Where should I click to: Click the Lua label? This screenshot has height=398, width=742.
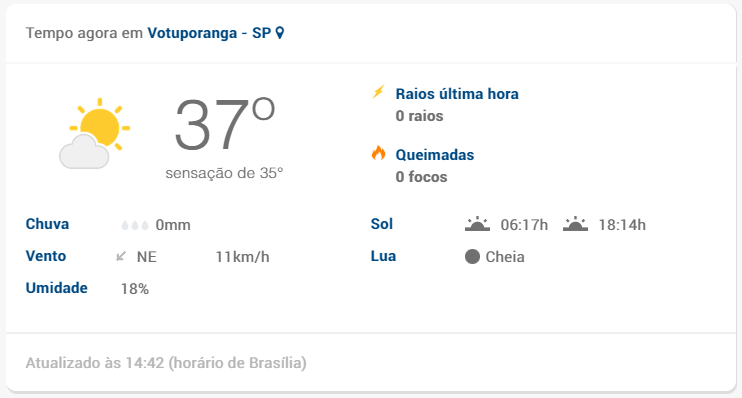pyautogui.click(x=383, y=256)
